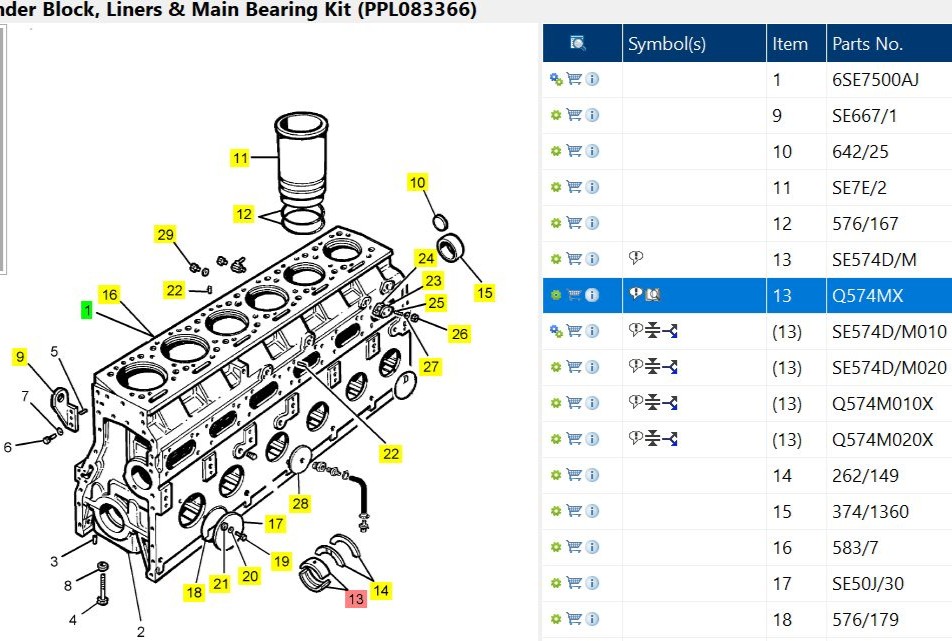Select part number SE574D/M

pyautogui.click(x=874, y=260)
